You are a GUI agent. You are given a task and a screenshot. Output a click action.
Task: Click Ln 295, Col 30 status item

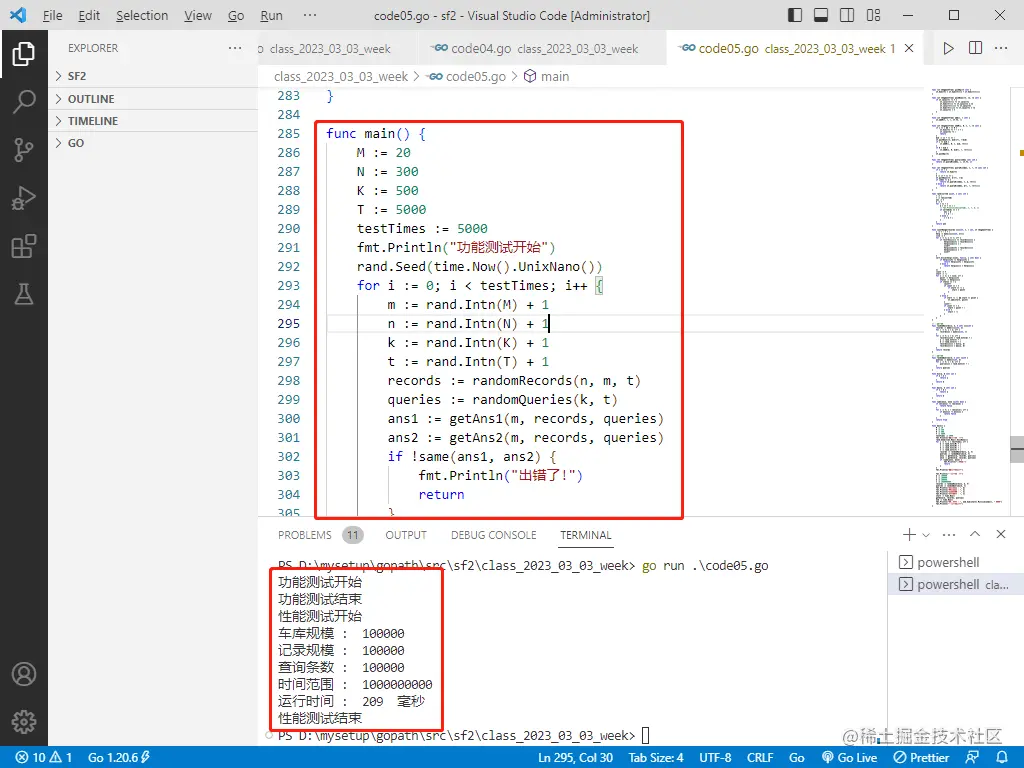575,758
